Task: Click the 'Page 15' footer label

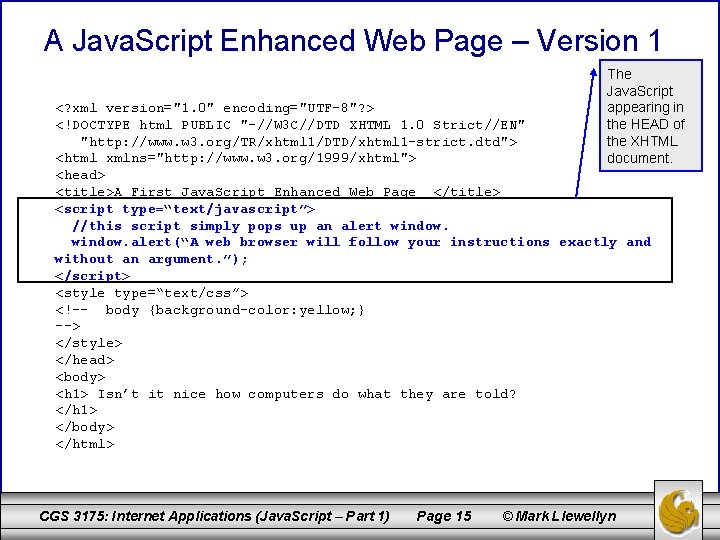Action: click(x=444, y=517)
